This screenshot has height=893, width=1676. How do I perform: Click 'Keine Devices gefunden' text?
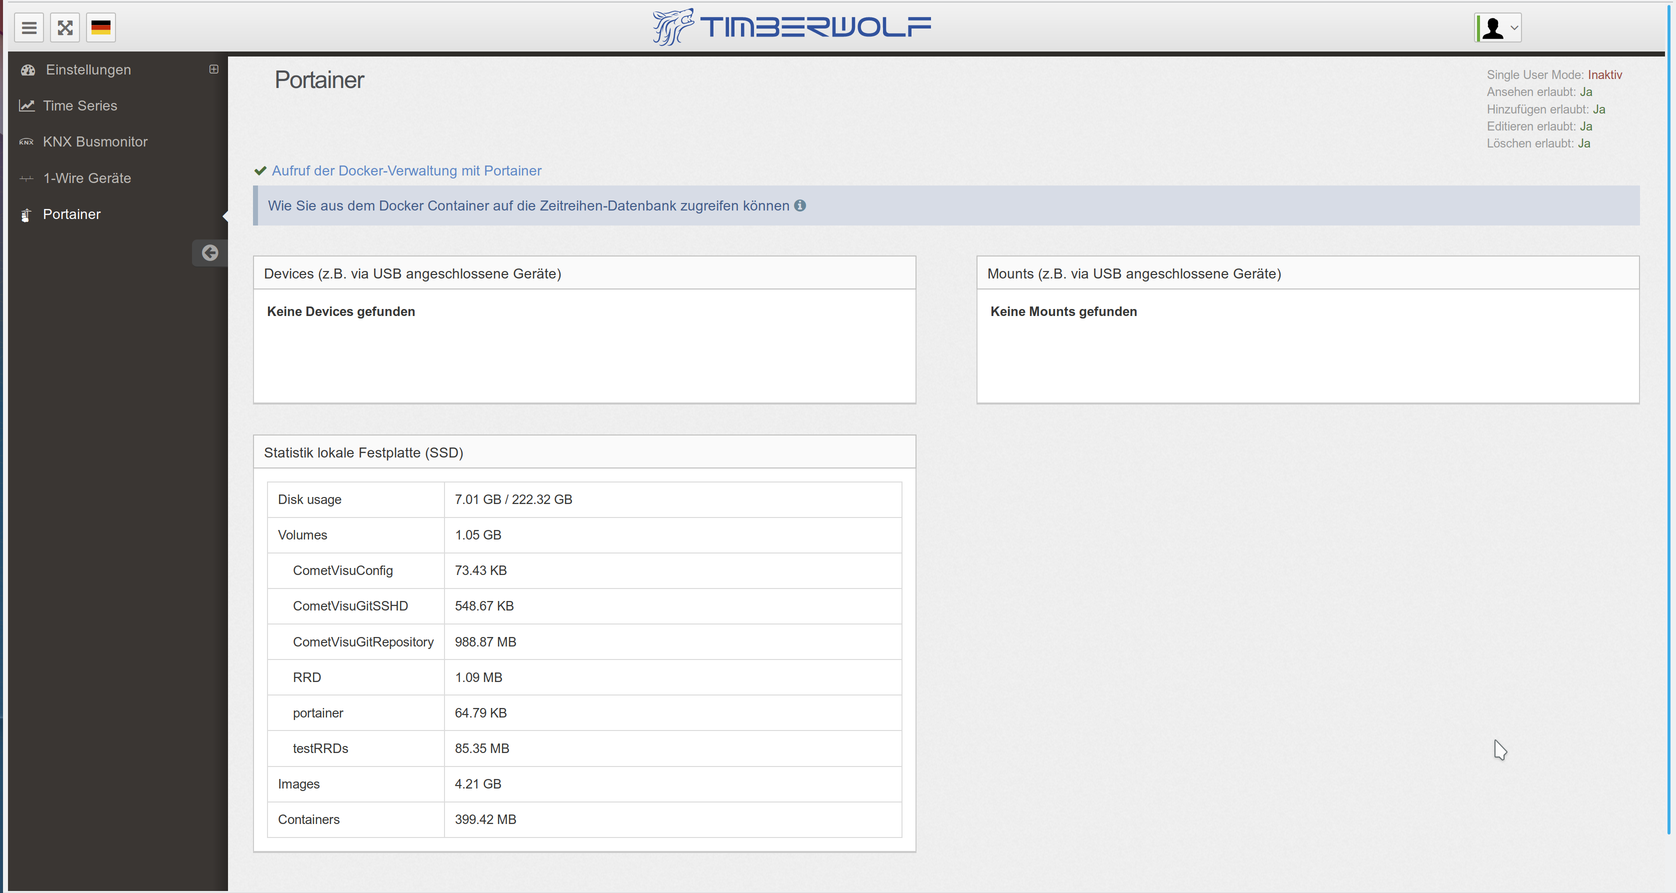coord(341,312)
